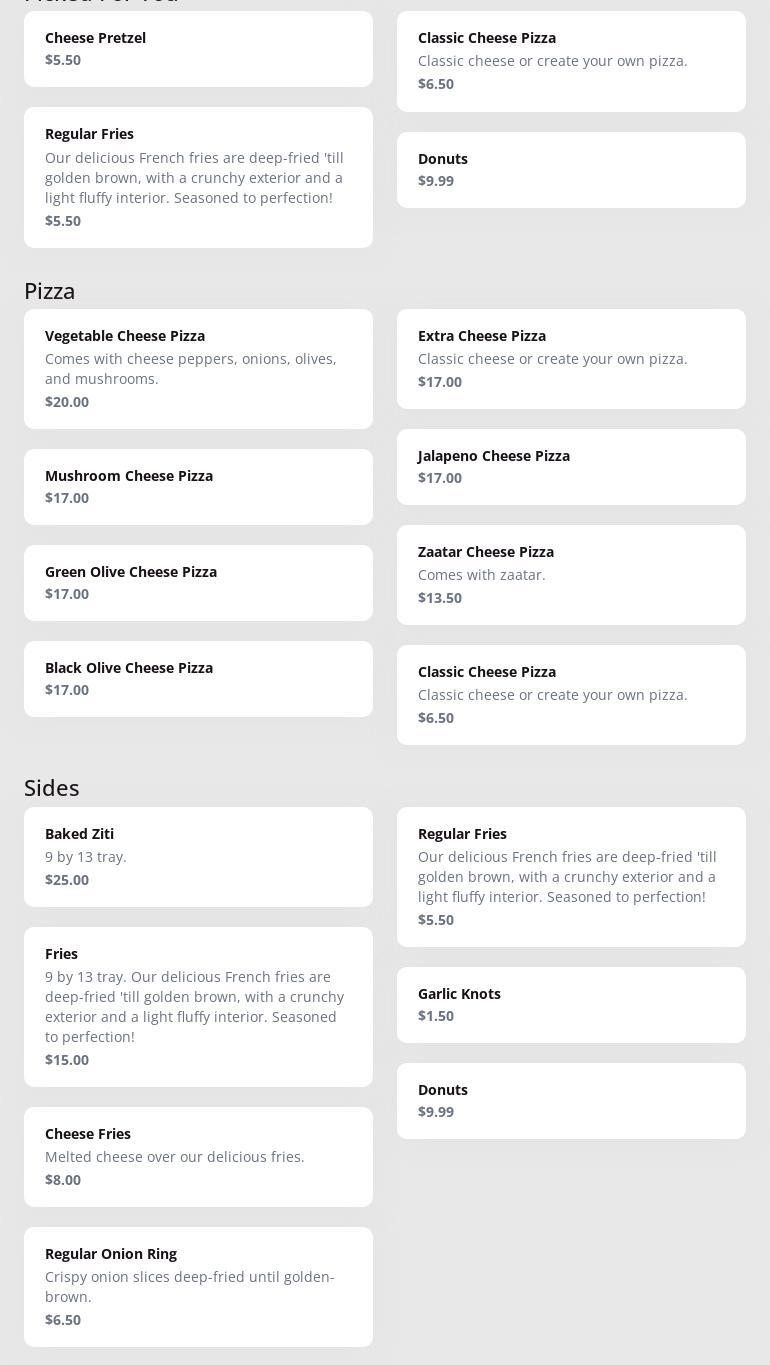This screenshot has width=770, height=1365.
Task: Open the Baked Ziti tray item
Action: 198,857
